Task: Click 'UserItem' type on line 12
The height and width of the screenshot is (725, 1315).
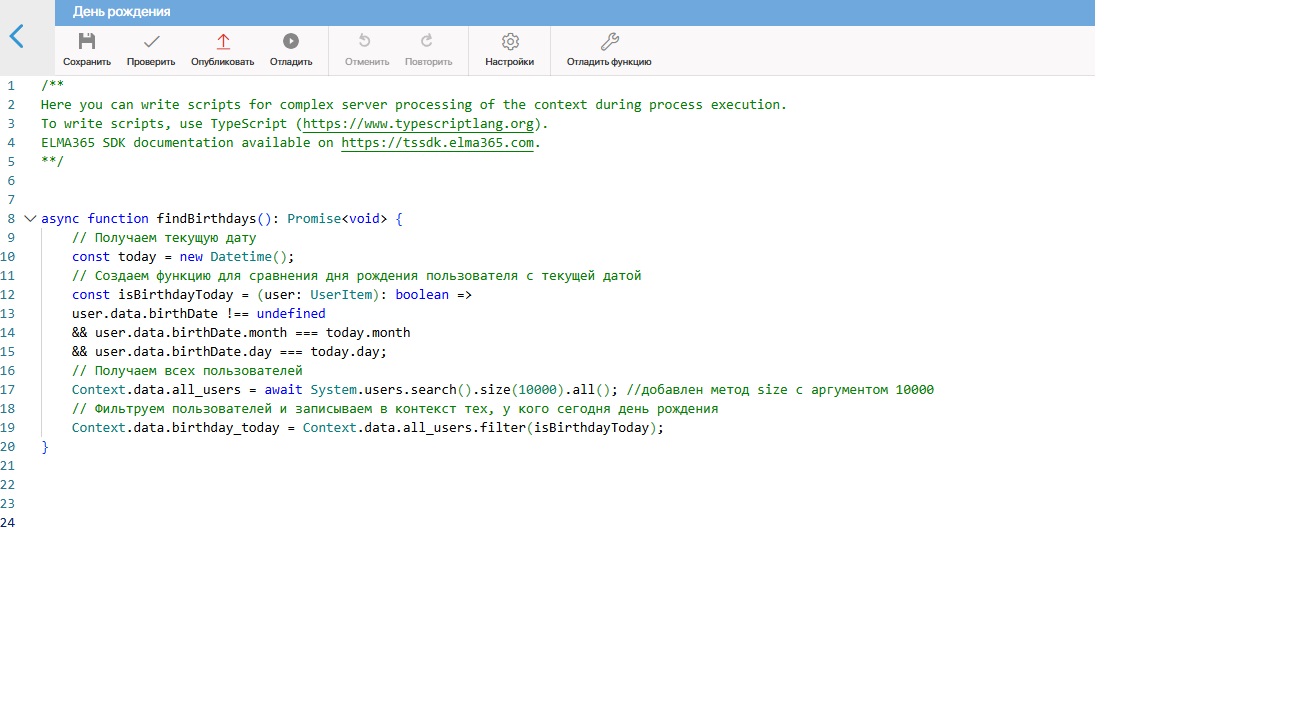Action: coord(341,295)
